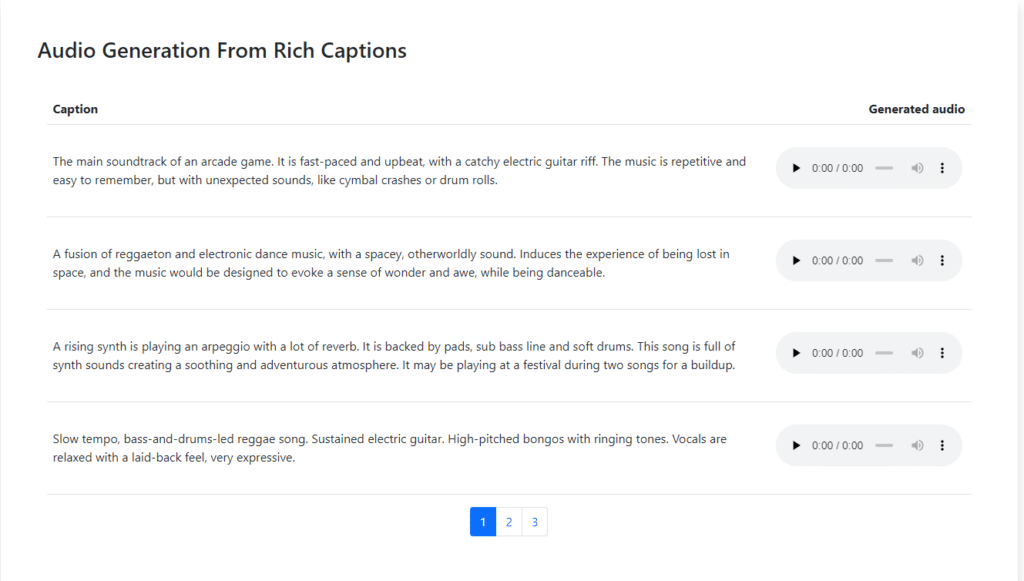Play the slow tempo reggae song audio
This screenshot has width=1024, height=581.
coord(796,446)
